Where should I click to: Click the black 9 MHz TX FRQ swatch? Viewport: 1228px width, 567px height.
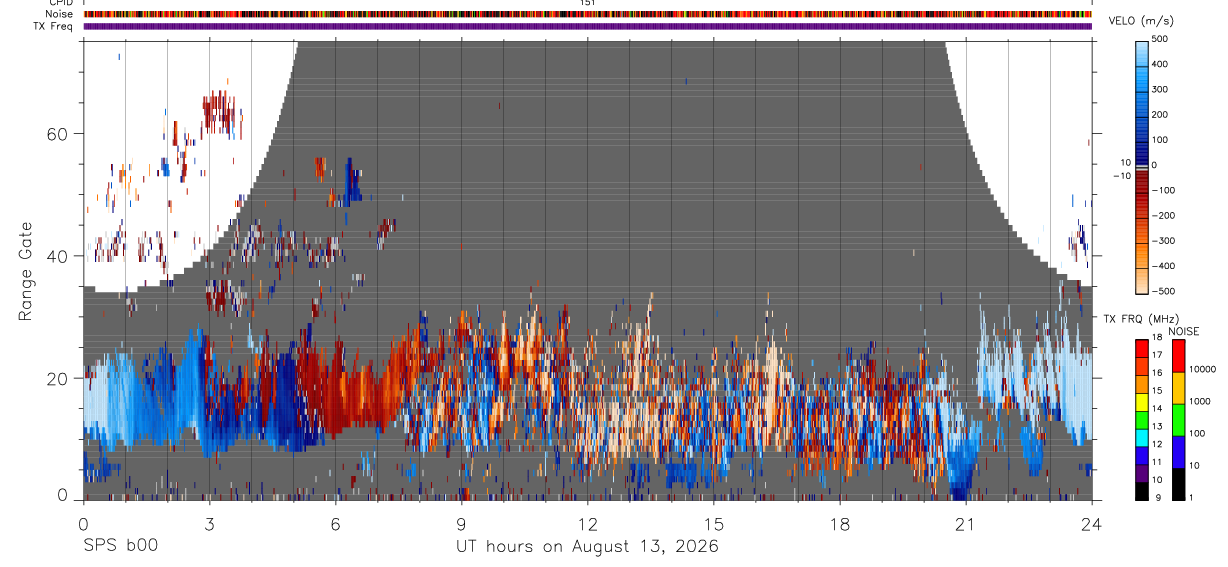[x=1141, y=491]
